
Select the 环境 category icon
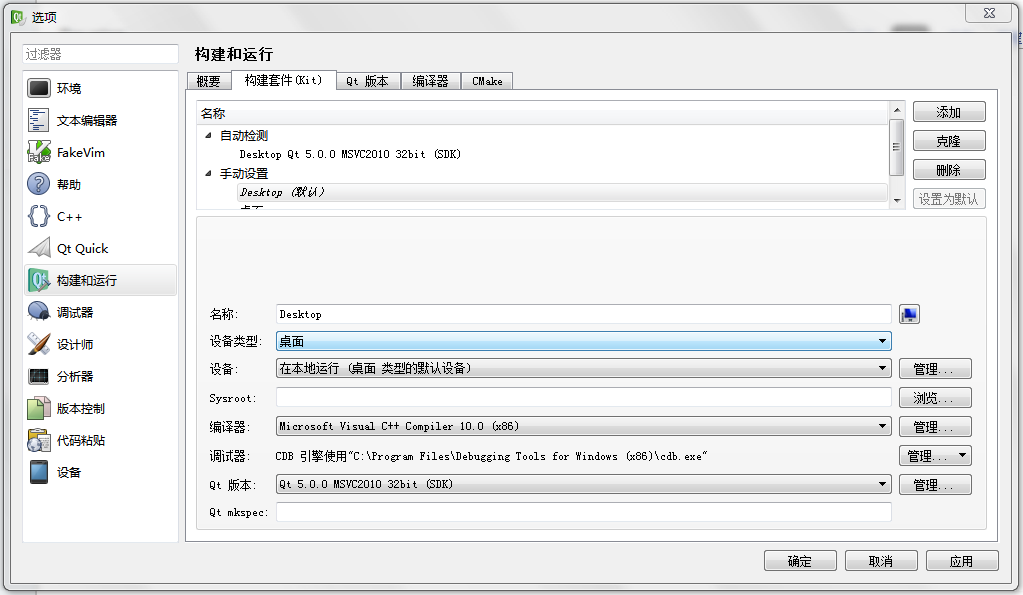(x=39, y=88)
